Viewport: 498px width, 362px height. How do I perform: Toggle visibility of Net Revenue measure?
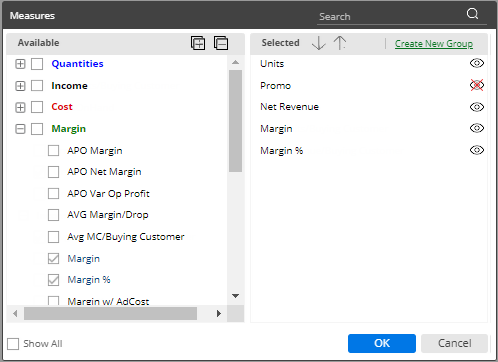click(x=477, y=107)
